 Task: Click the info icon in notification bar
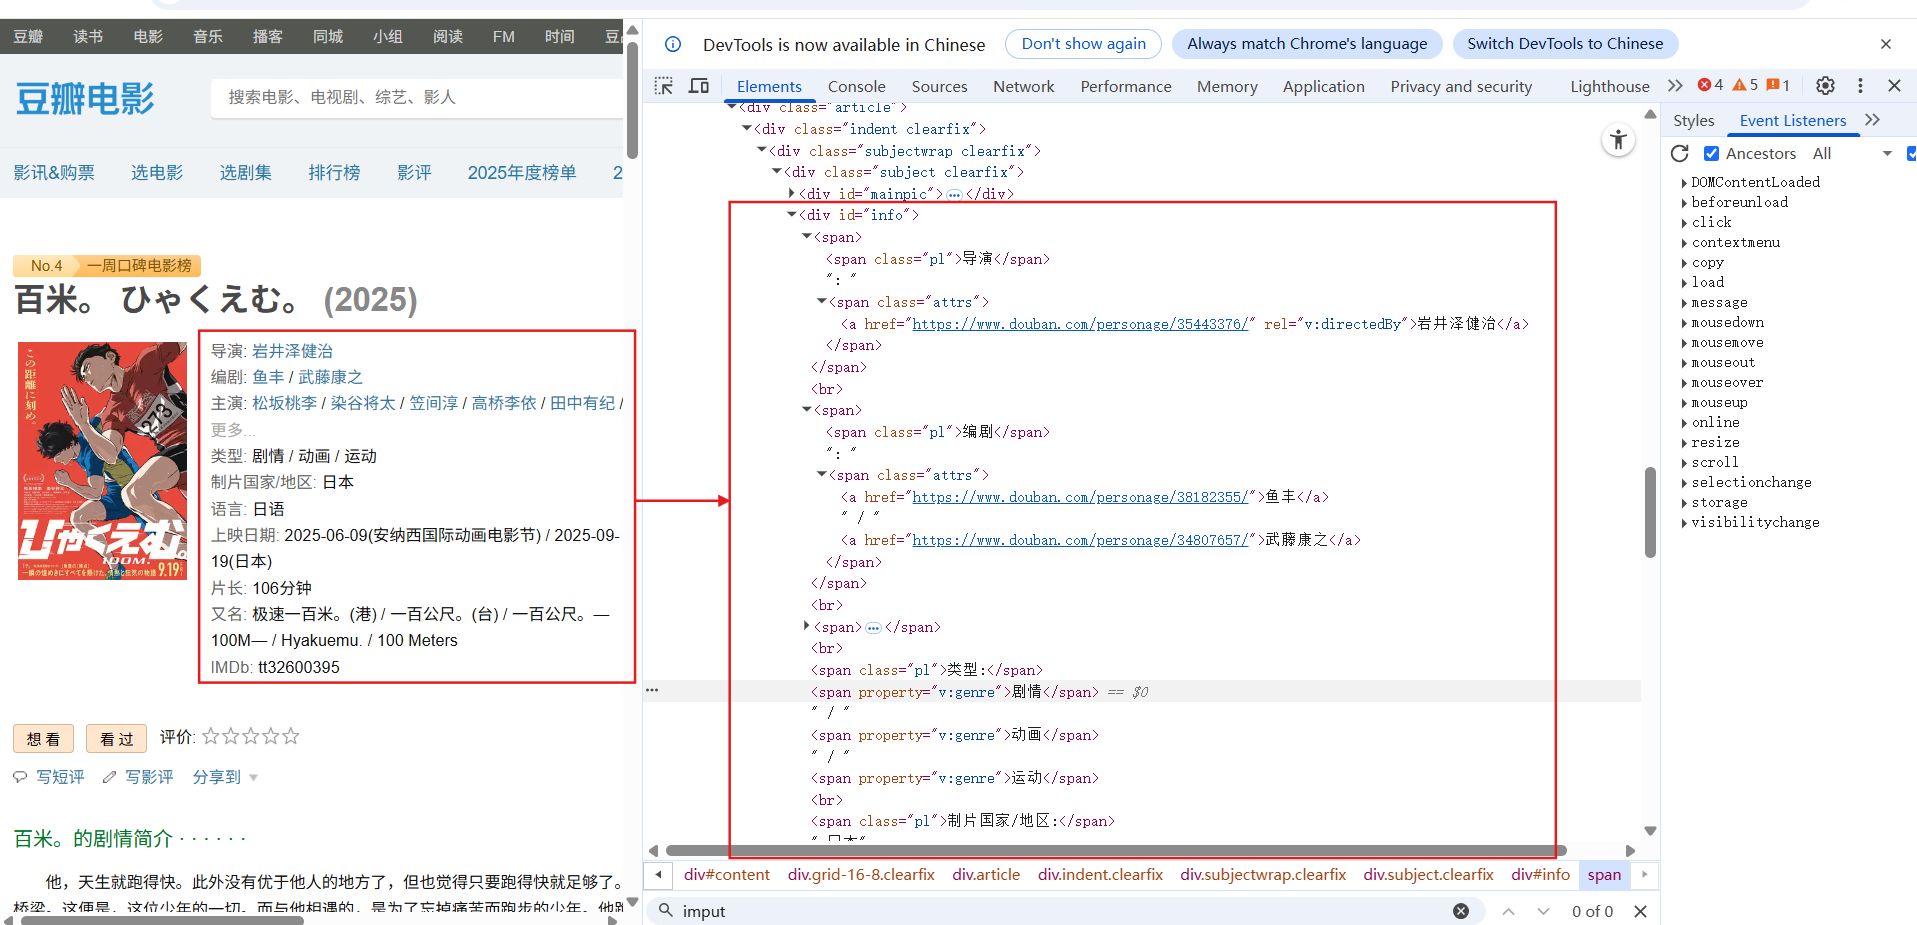673,44
